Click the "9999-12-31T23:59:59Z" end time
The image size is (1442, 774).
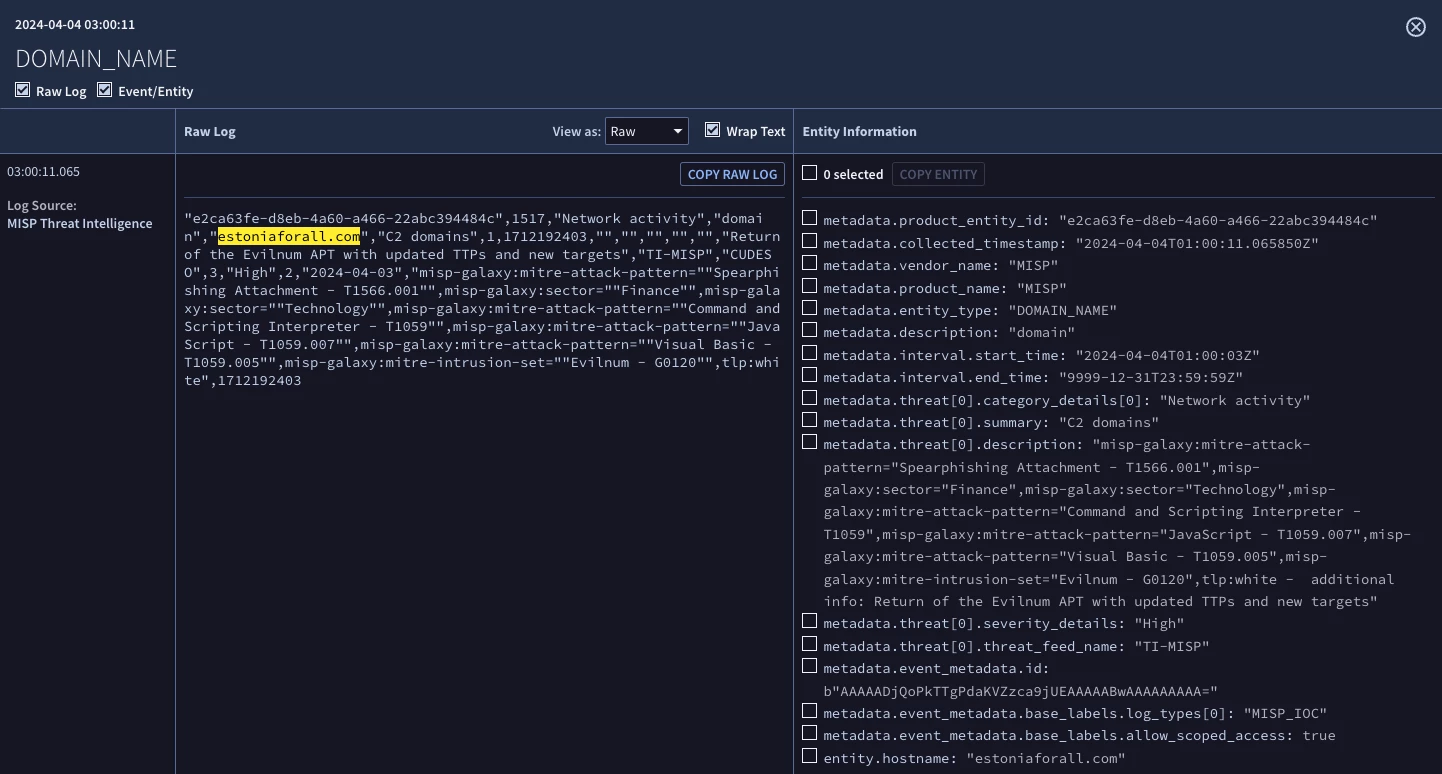(x=1151, y=378)
